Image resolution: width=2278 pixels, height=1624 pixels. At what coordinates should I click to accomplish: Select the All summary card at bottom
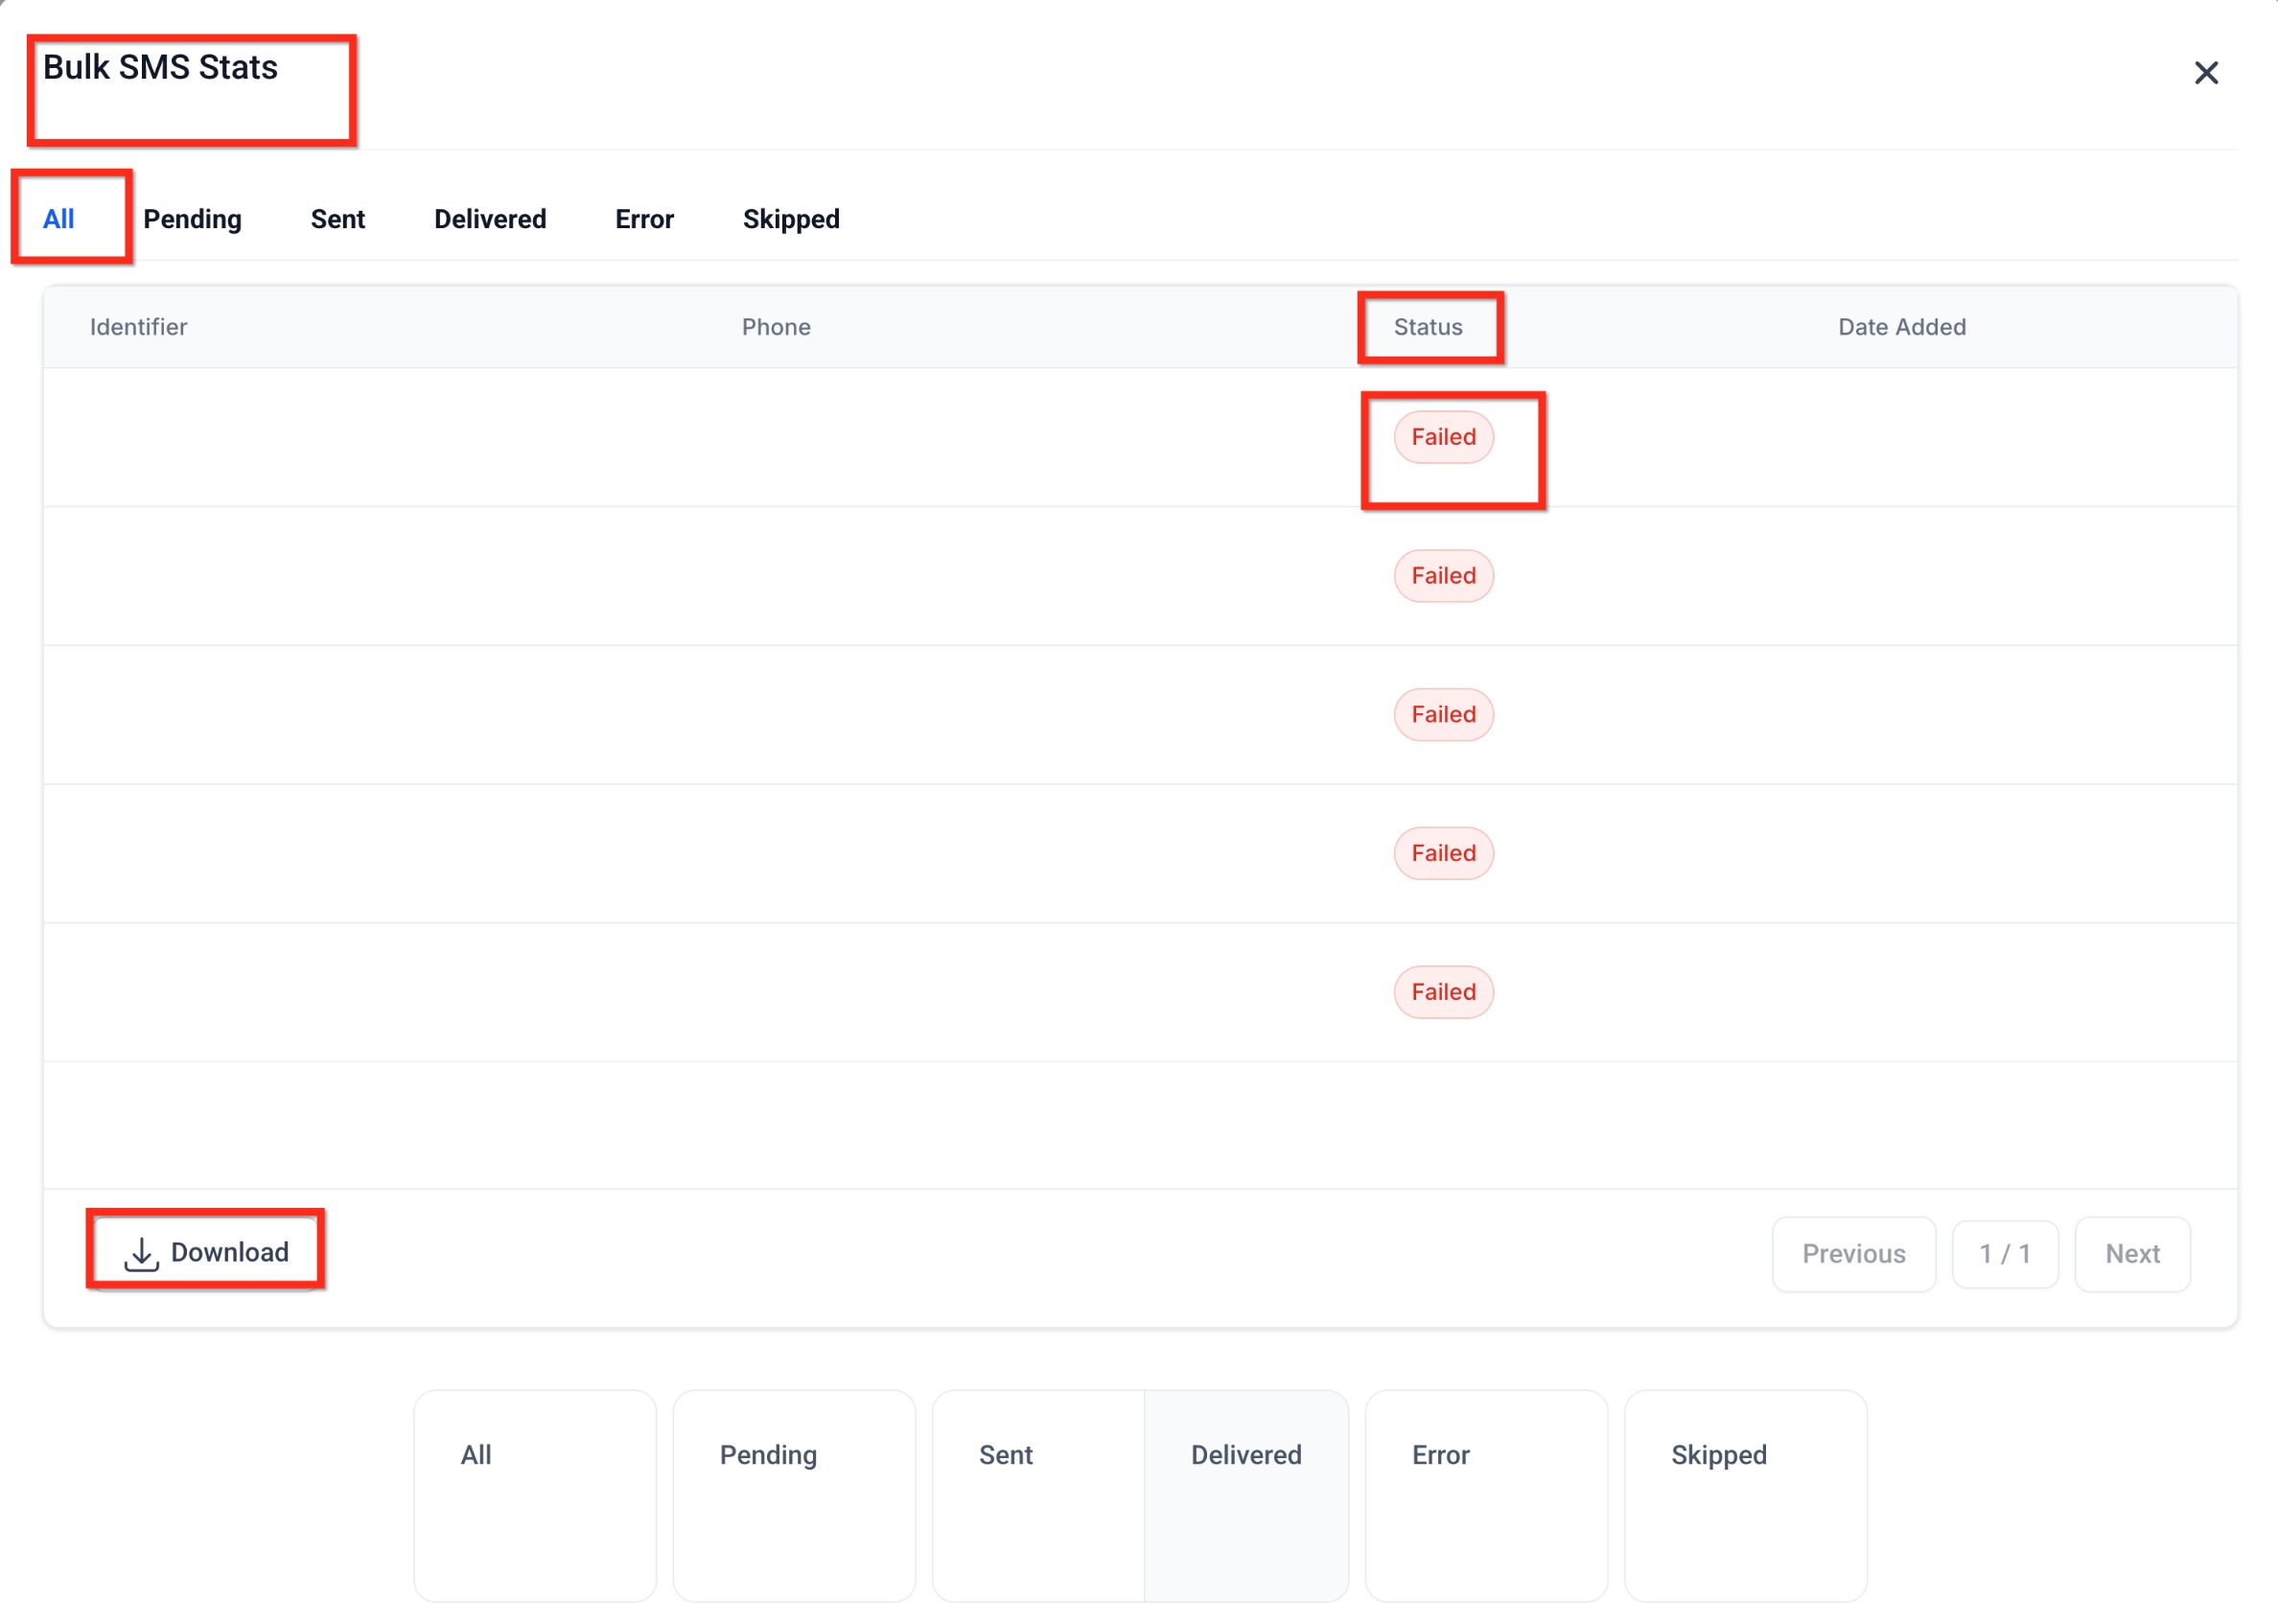click(x=534, y=1493)
